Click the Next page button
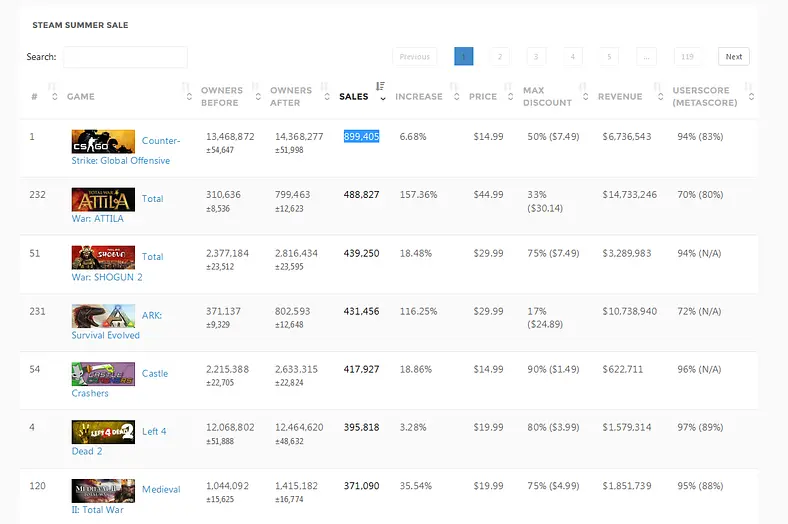This screenshot has height=524, width=788. point(734,57)
